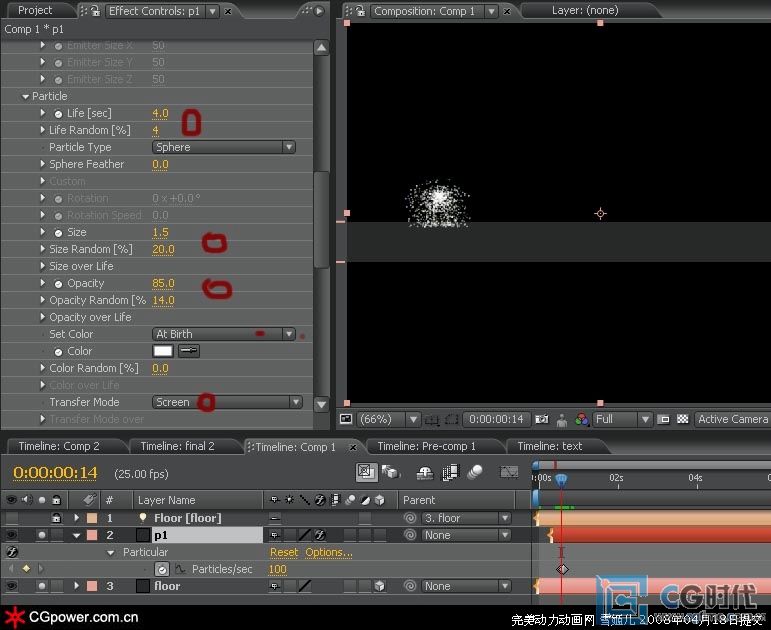Collapse the Particle group triangle
Screen dimensions: 771x630
[x=26, y=97]
